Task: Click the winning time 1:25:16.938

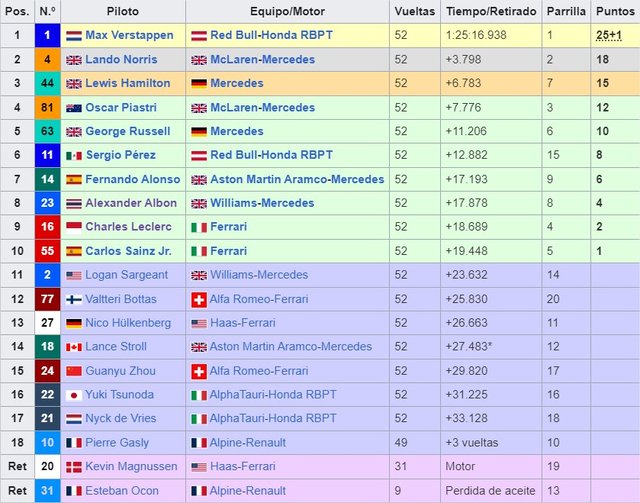Action: click(476, 36)
